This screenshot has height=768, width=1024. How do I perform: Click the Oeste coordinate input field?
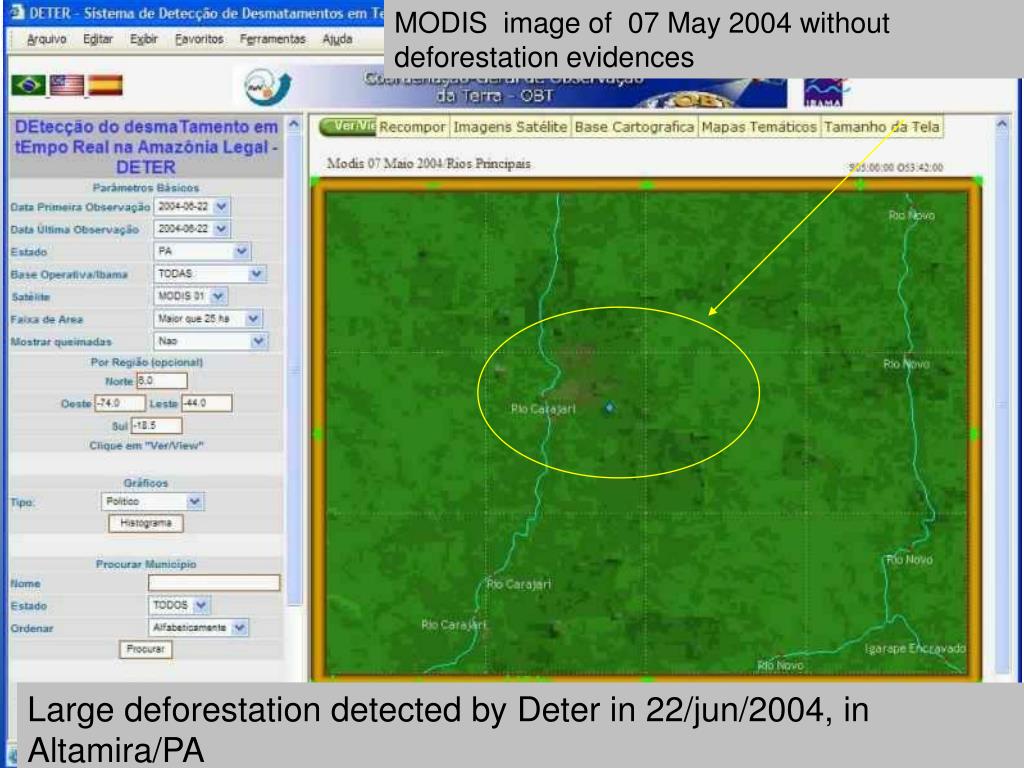120,403
